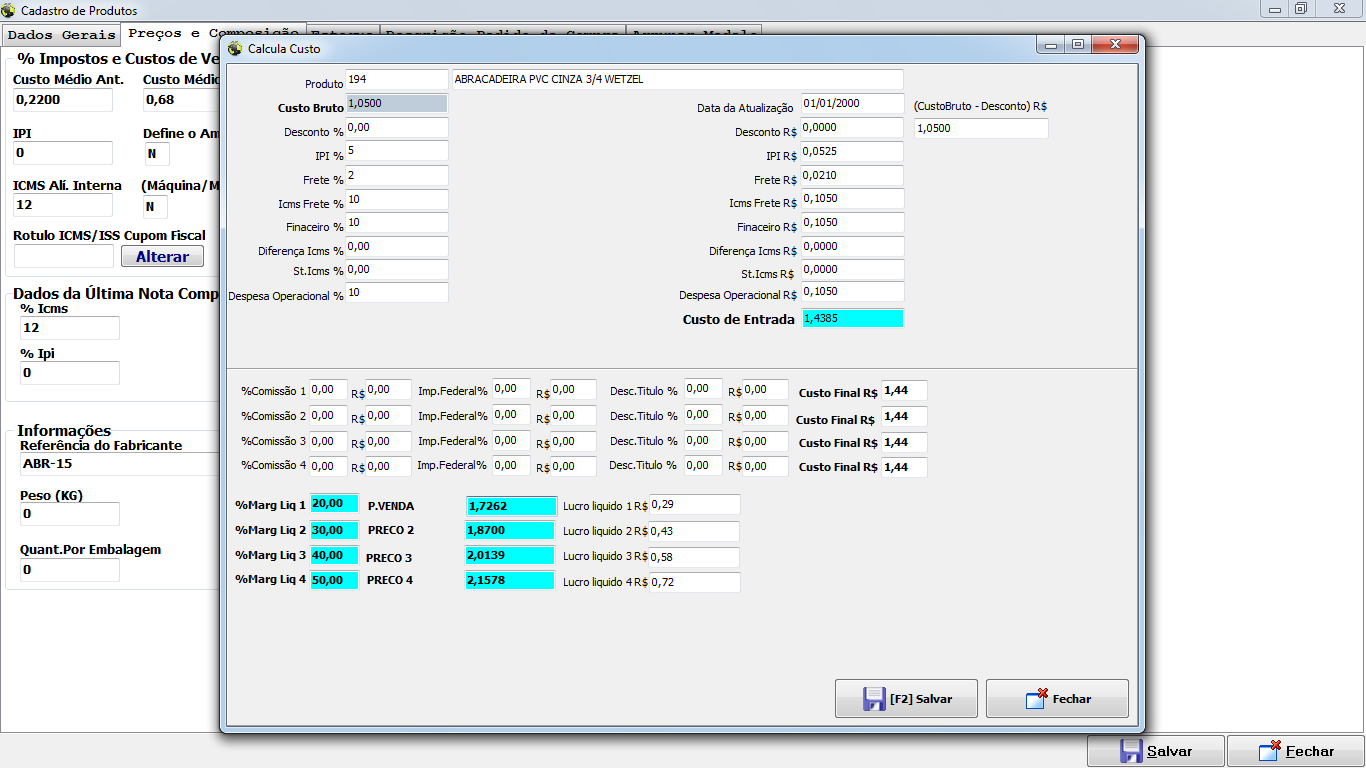1366x768 pixels.
Task: Click the Alterar button
Action: tap(162, 257)
